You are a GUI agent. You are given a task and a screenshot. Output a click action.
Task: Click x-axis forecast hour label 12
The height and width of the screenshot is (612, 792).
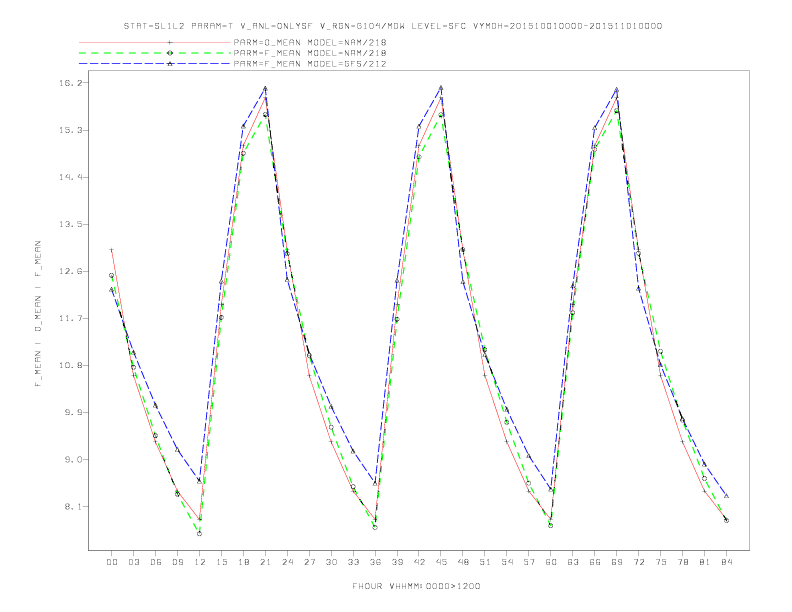[x=200, y=562]
